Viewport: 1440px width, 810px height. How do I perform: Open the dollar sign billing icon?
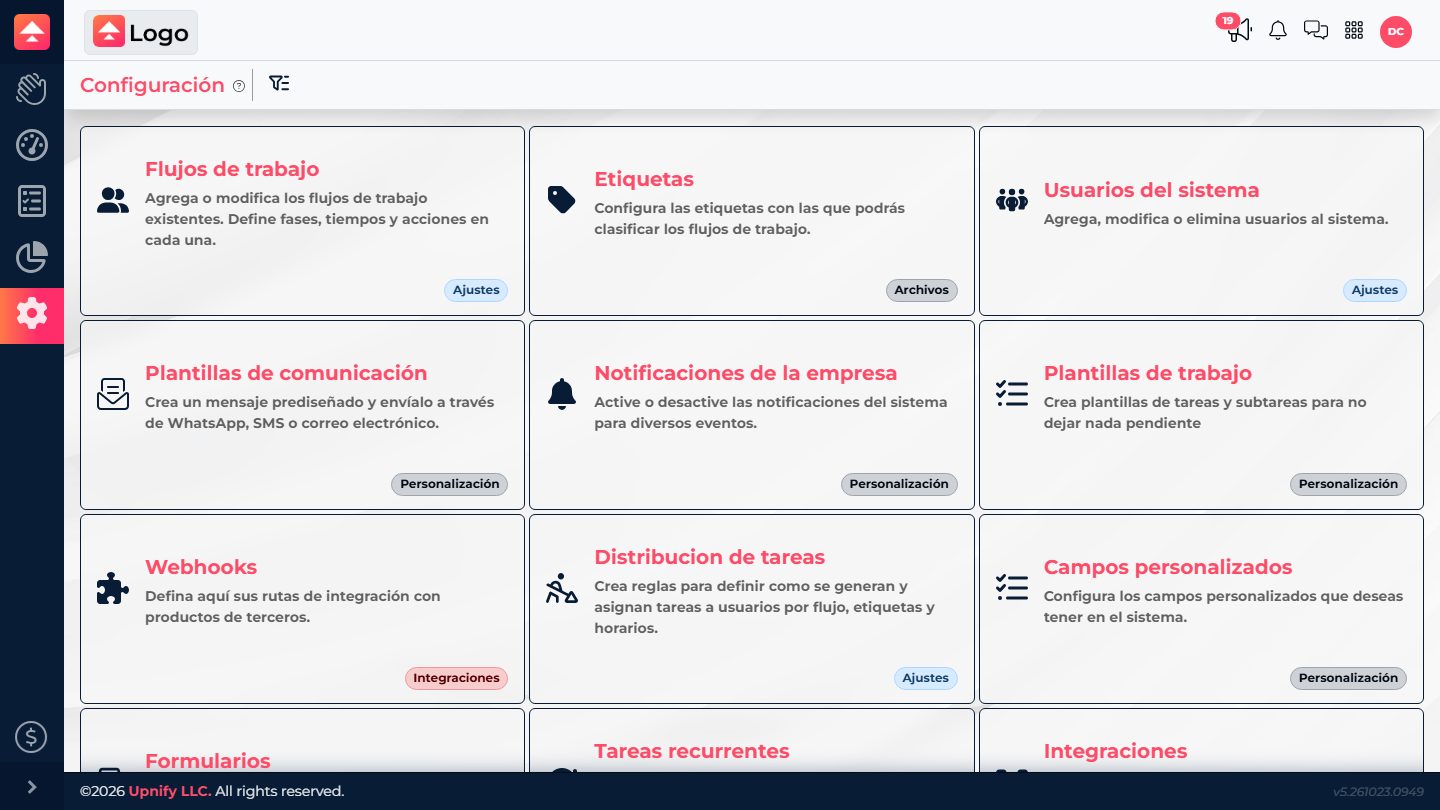click(x=32, y=738)
